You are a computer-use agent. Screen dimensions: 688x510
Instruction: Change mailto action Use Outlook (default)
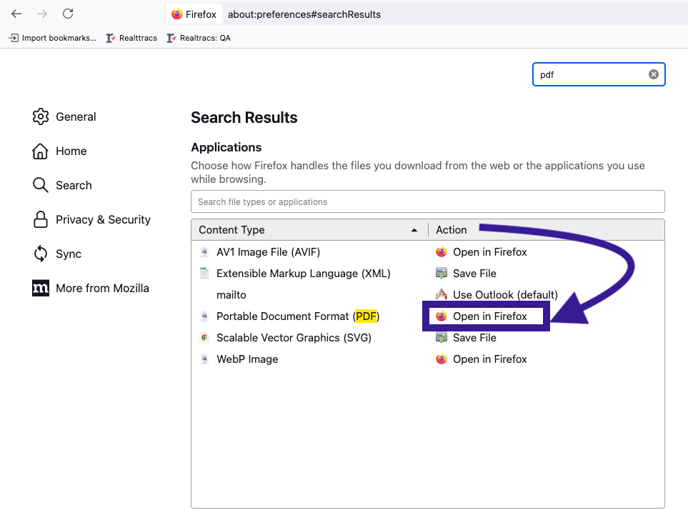496,295
